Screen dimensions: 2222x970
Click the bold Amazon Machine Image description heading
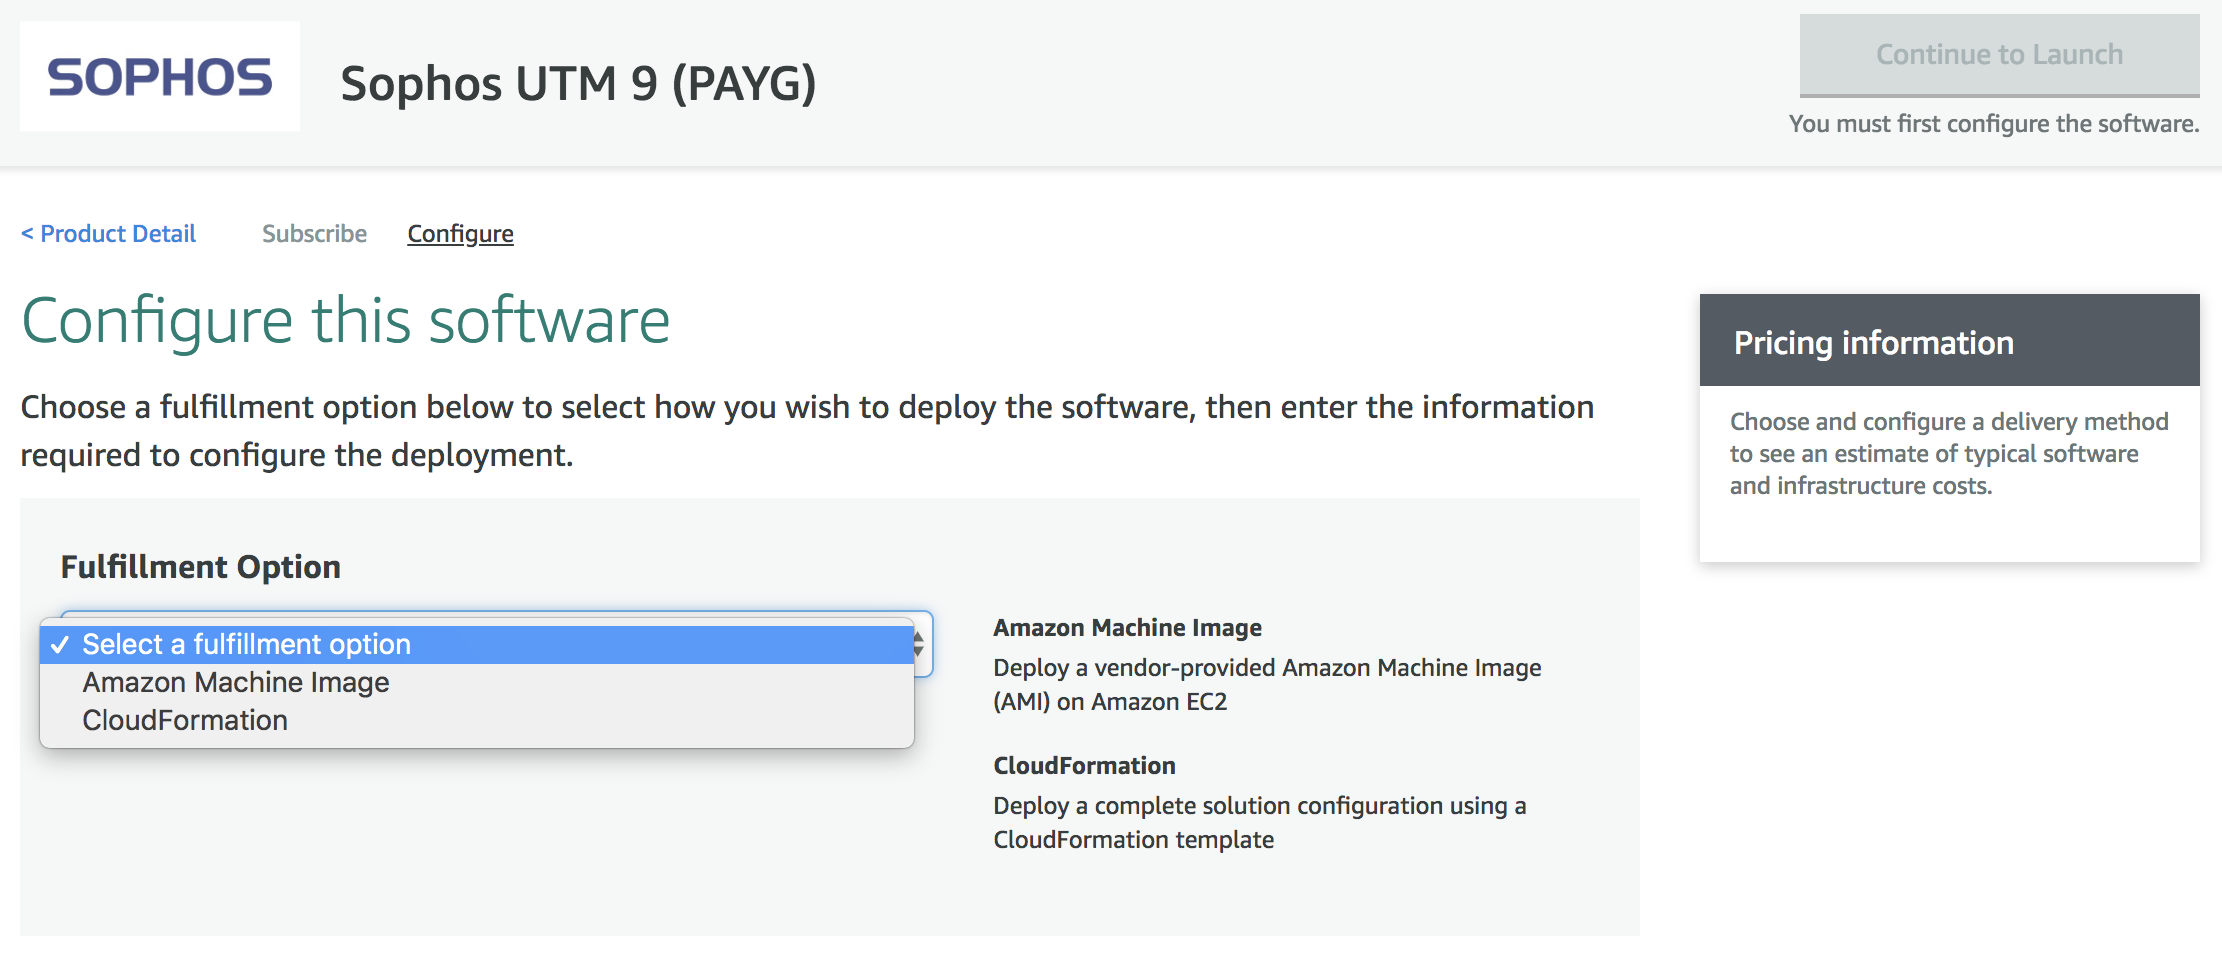[x=1127, y=628]
